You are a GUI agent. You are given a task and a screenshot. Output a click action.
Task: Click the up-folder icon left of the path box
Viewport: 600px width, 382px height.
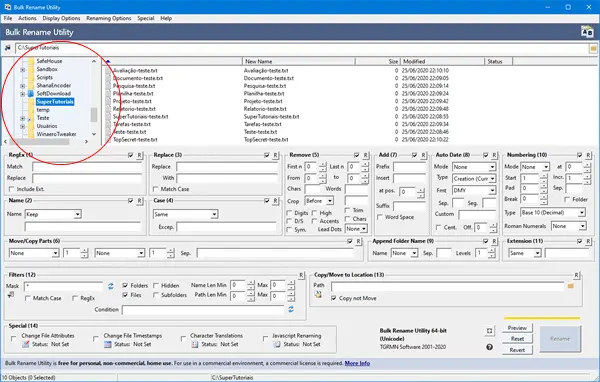click(x=8, y=48)
